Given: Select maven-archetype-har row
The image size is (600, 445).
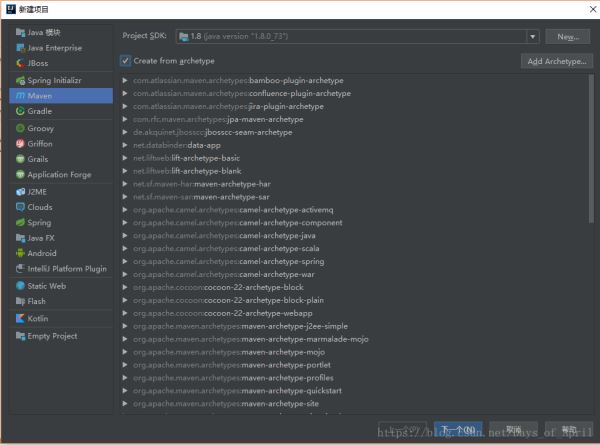Looking at the screenshot, I should tap(354, 184).
